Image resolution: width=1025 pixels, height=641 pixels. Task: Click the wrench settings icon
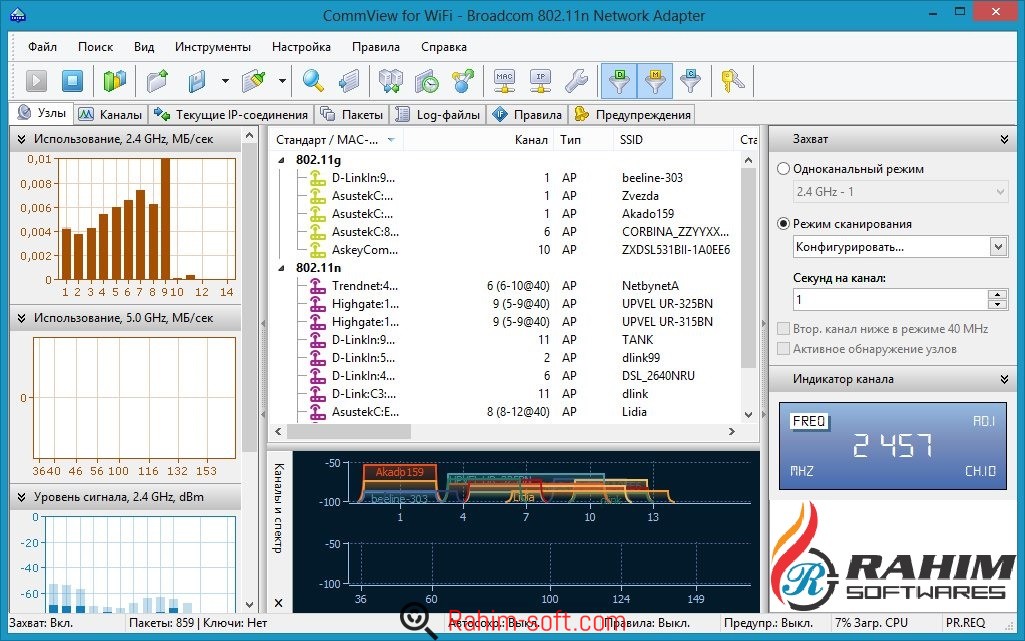click(x=576, y=81)
